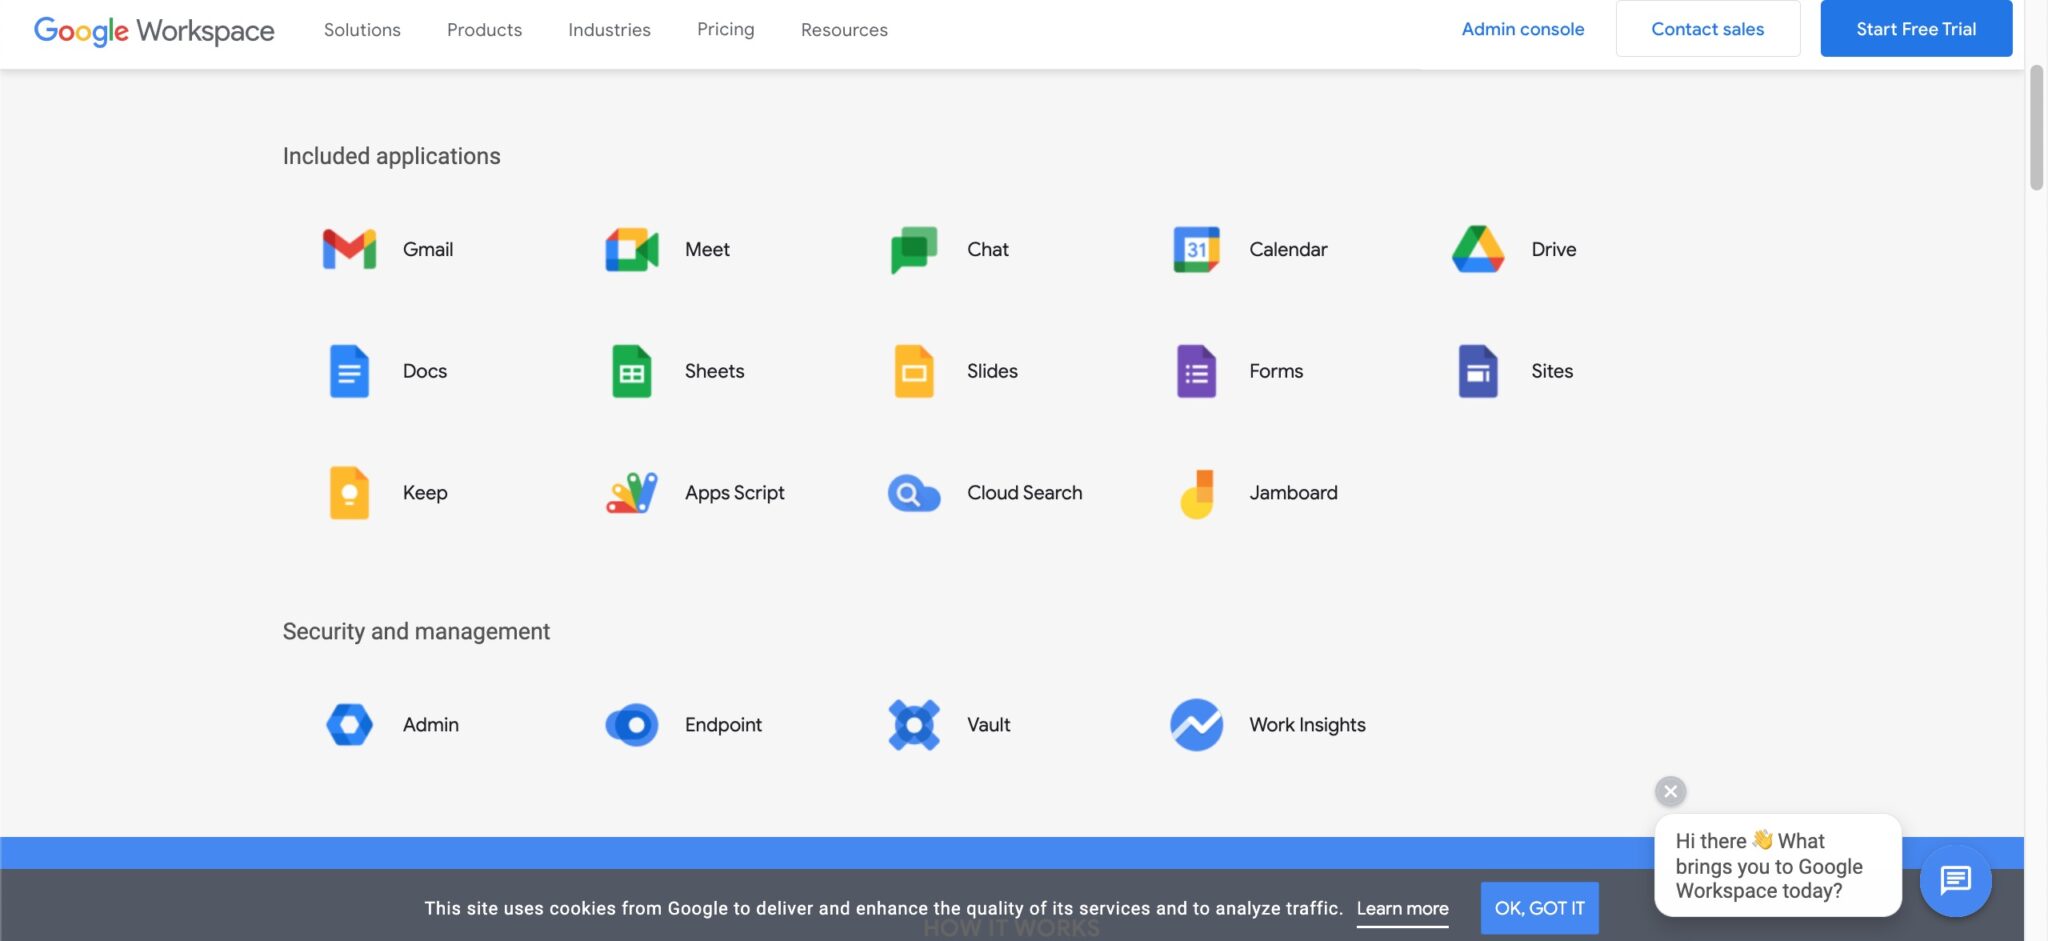Select the Google Drive icon

click(1477, 249)
